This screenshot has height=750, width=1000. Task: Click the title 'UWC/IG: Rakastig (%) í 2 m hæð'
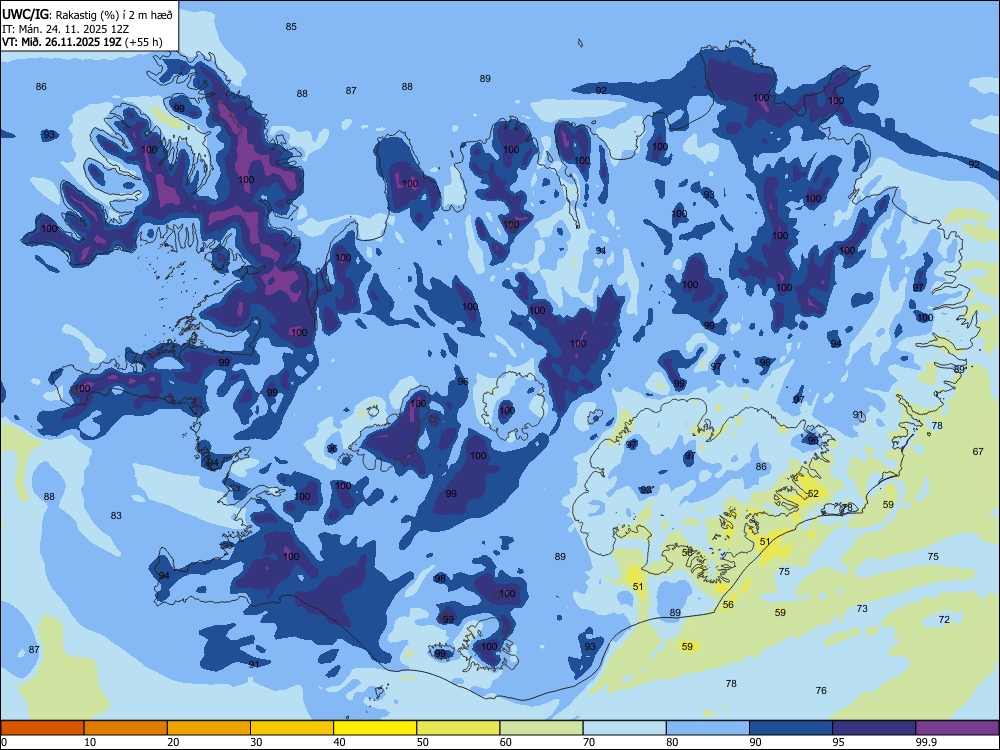(x=87, y=15)
